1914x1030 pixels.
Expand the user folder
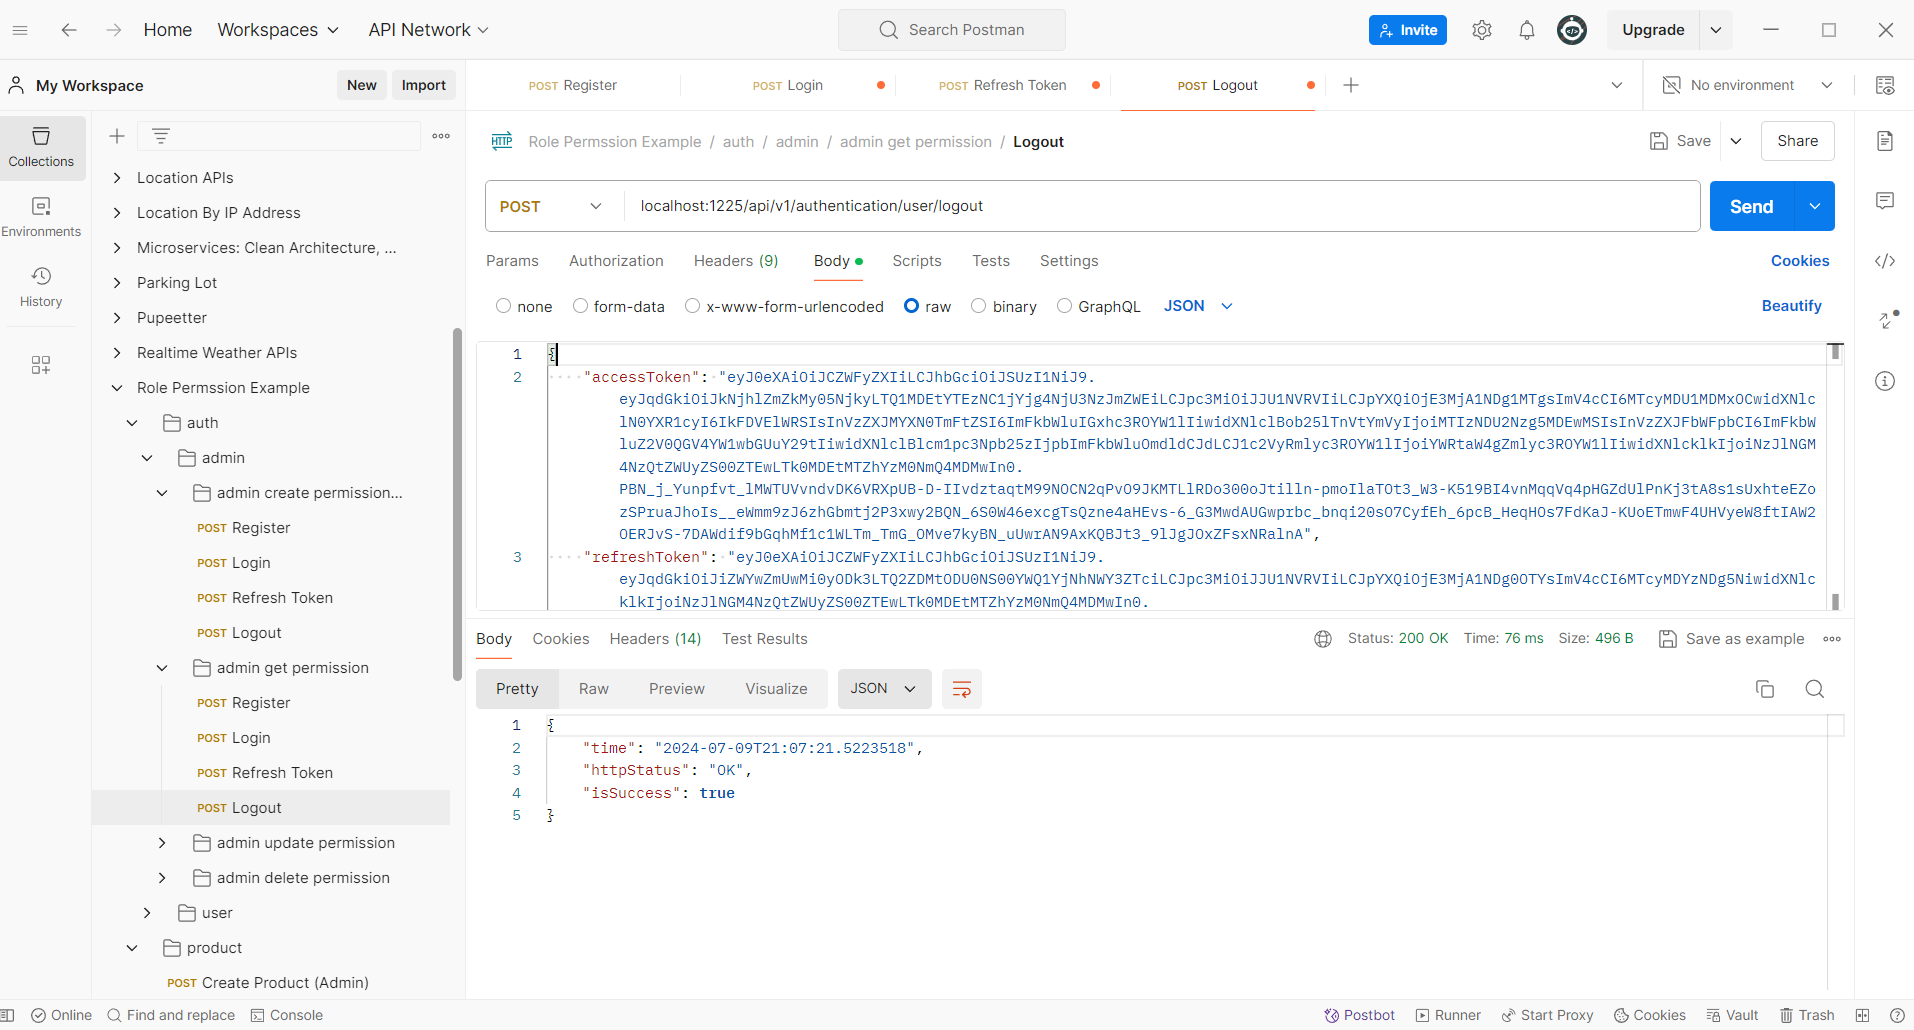147,913
